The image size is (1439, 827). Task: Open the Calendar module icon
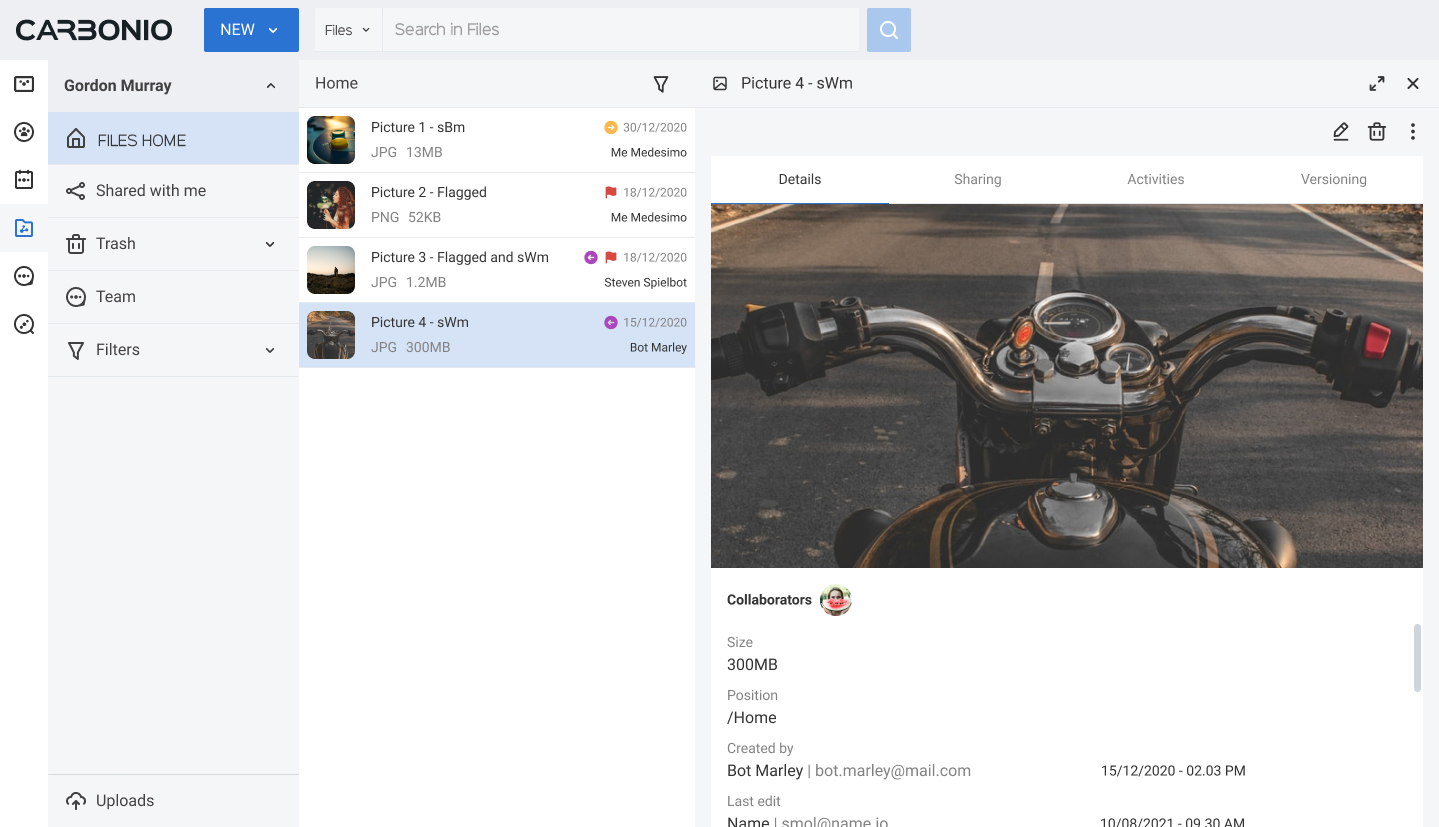coord(23,179)
